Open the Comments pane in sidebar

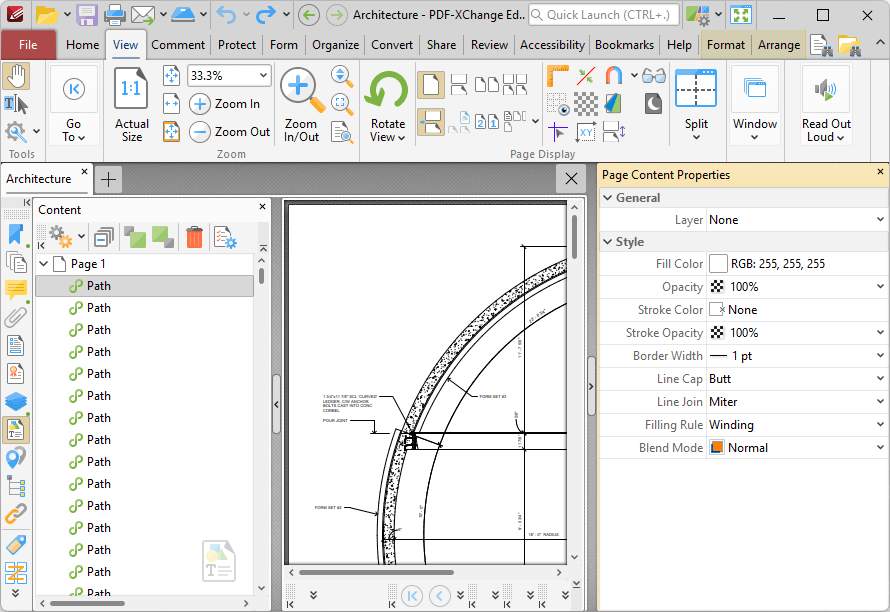pos(16,290)
